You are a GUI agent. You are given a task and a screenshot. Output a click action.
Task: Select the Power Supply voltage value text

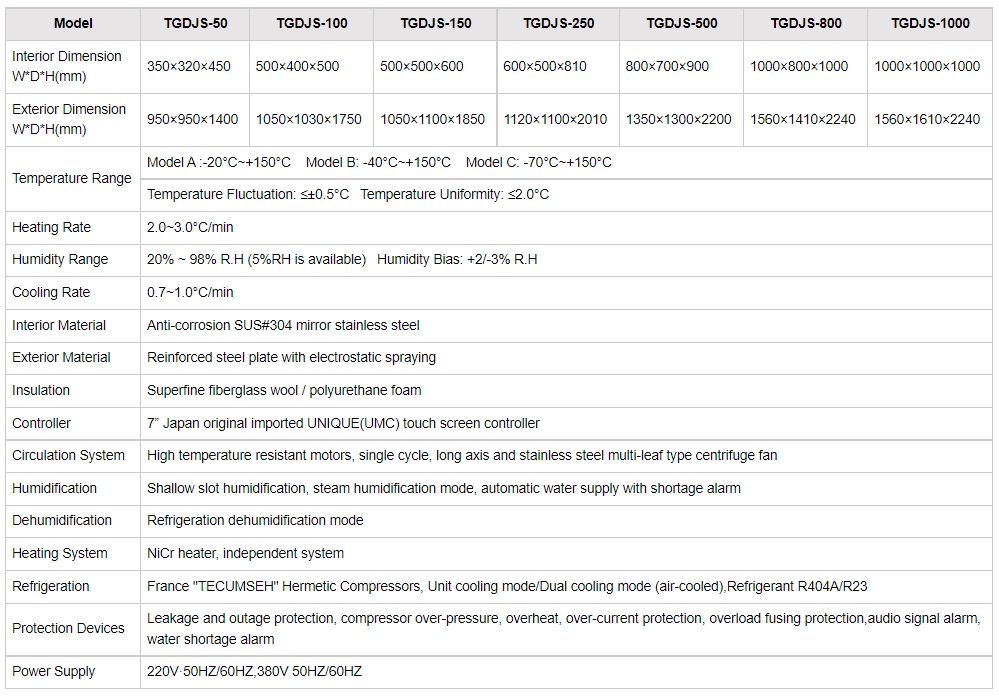pos(254,671)
